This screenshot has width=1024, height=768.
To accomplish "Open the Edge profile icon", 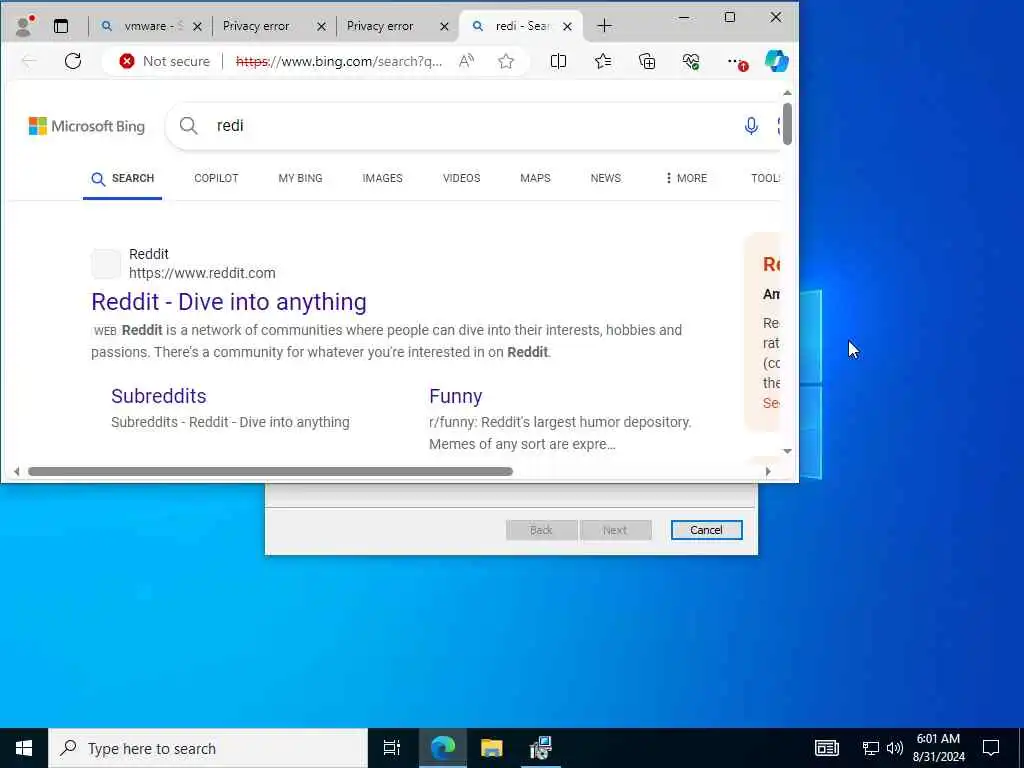I will click(x=25, y=25).
